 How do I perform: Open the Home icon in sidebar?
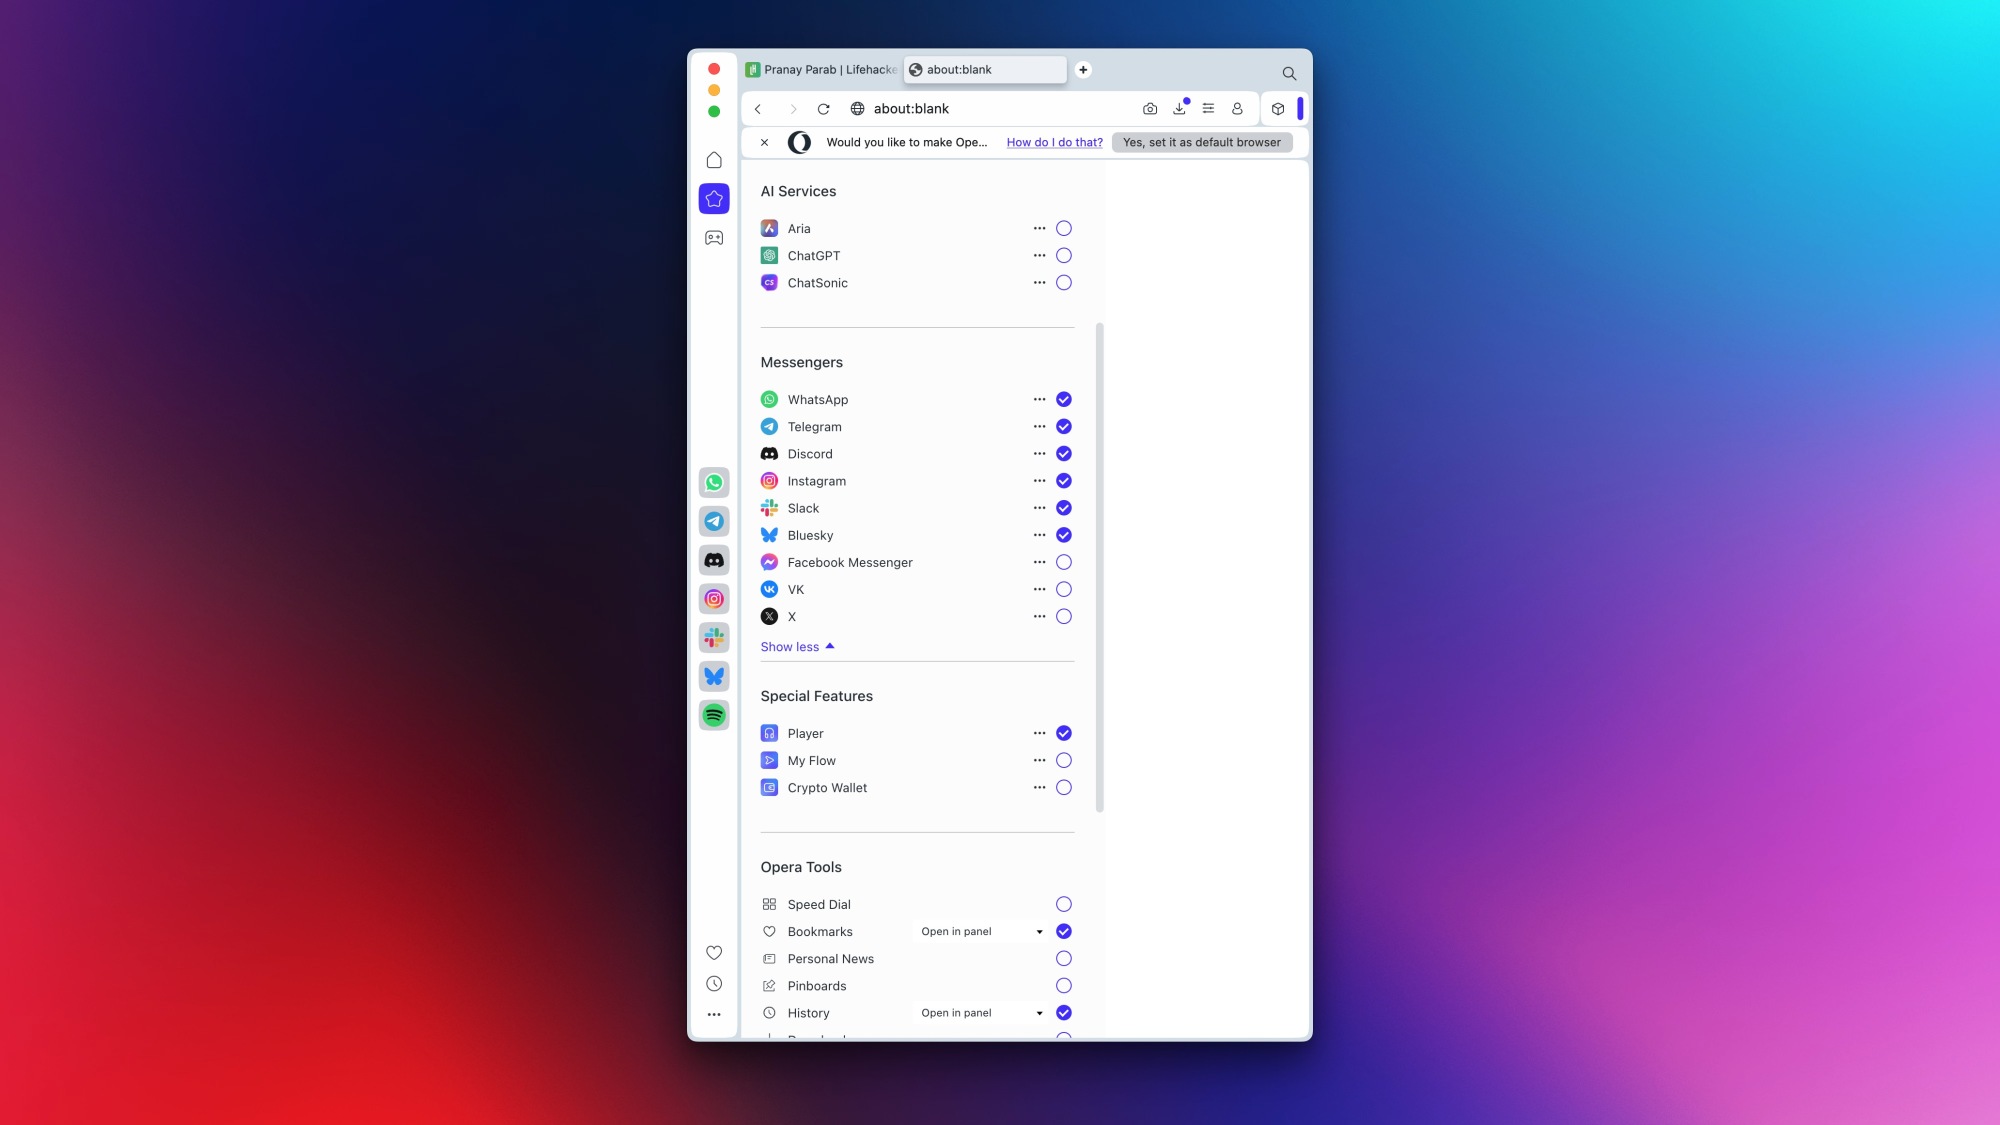pos(714,160)
